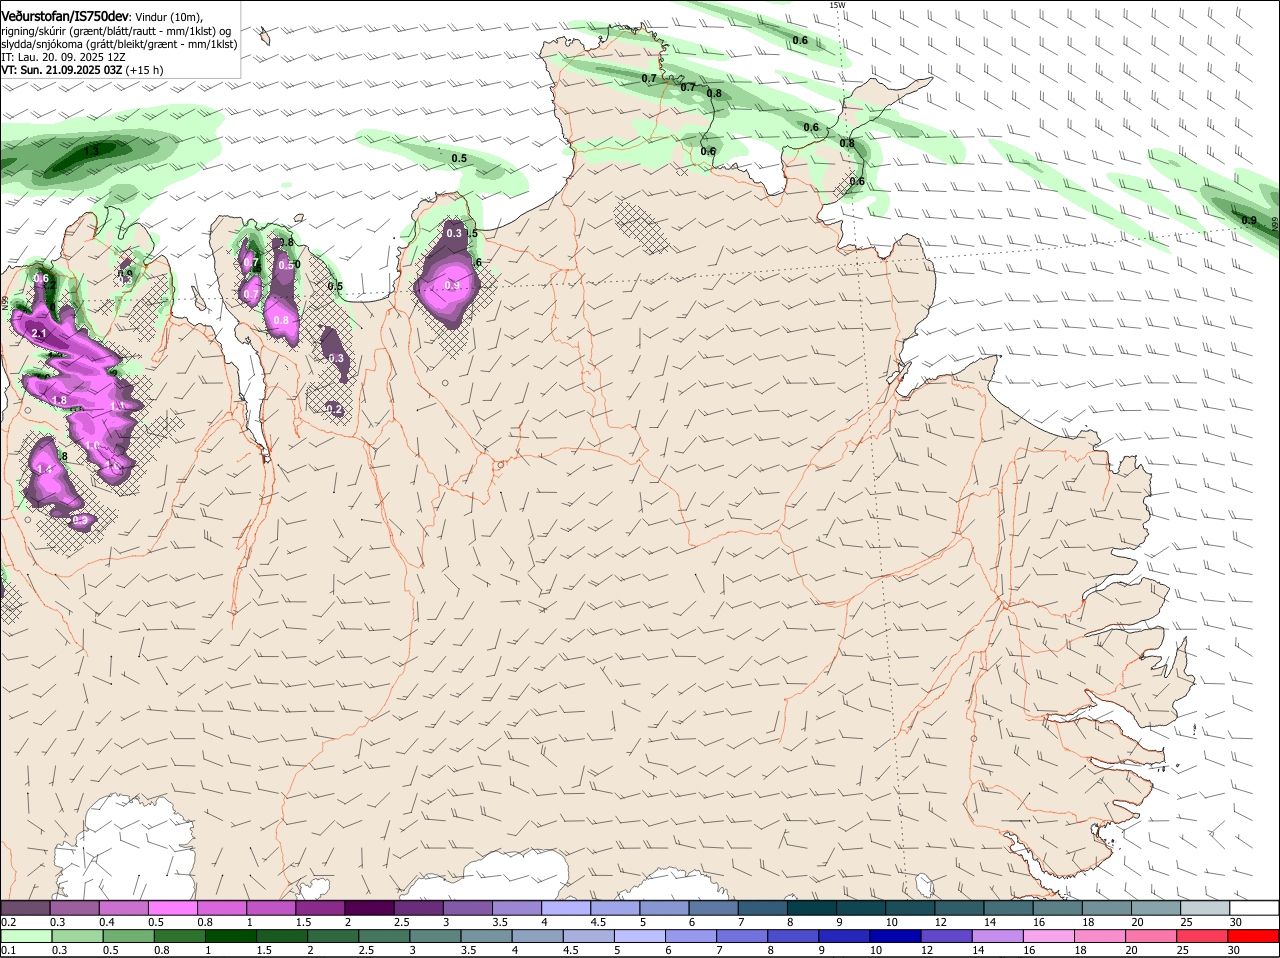
Task: Click the 1.3 value in dark green rain area
Action: tap(91, 151)
